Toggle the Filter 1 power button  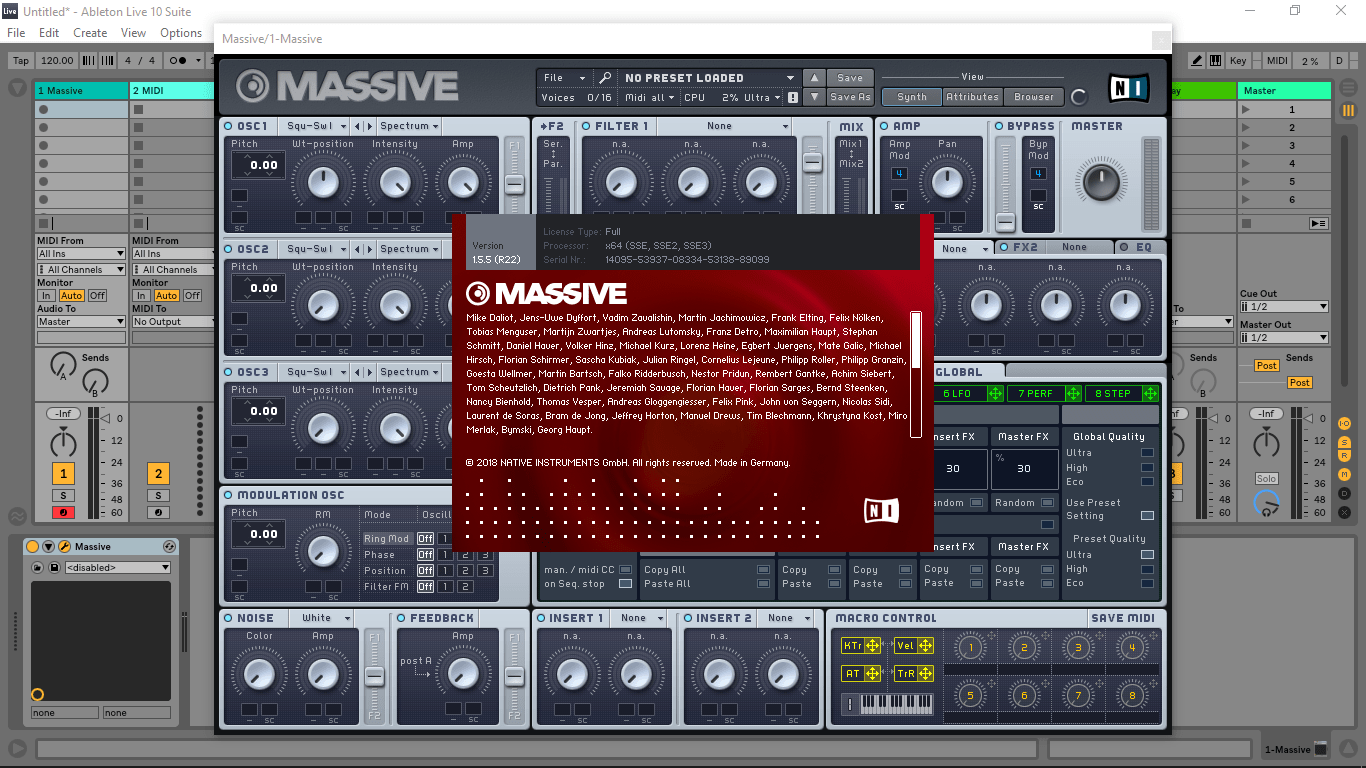587,127
